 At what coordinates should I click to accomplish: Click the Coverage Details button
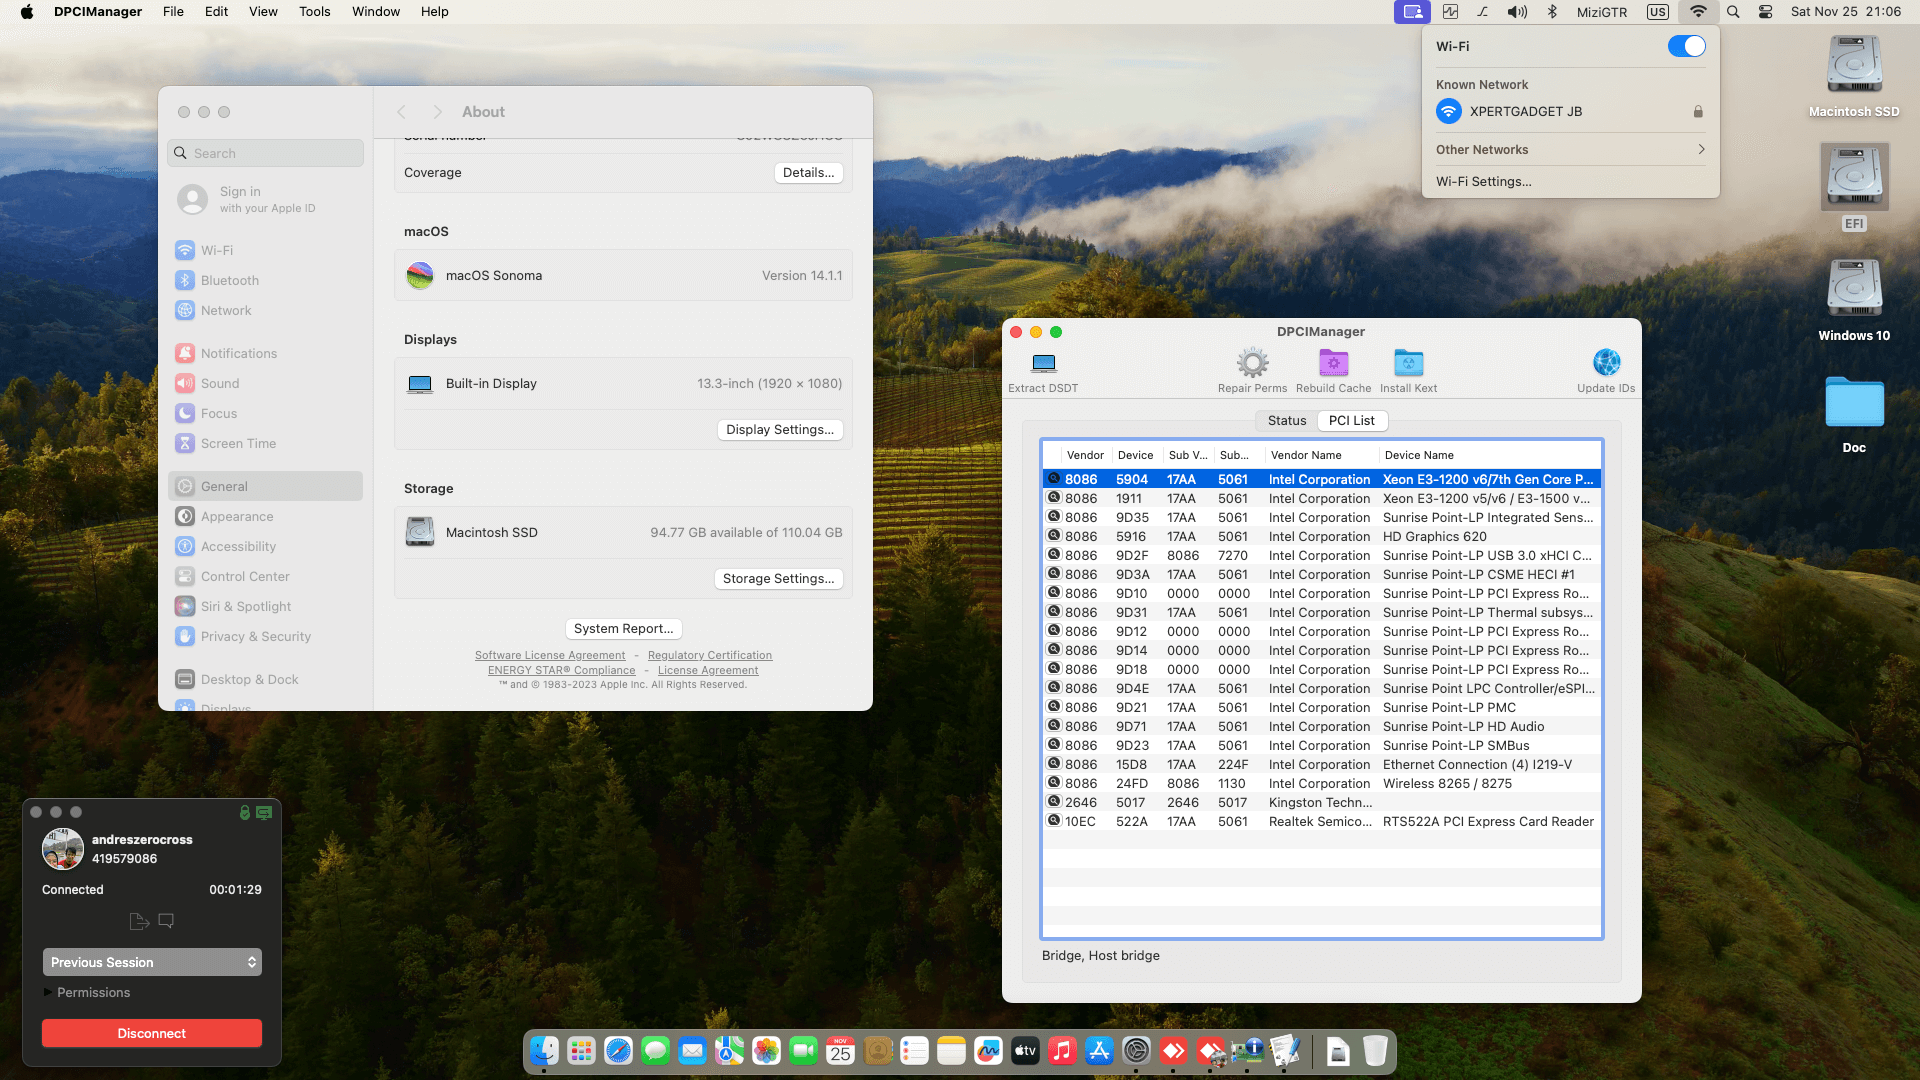point(808,173)
